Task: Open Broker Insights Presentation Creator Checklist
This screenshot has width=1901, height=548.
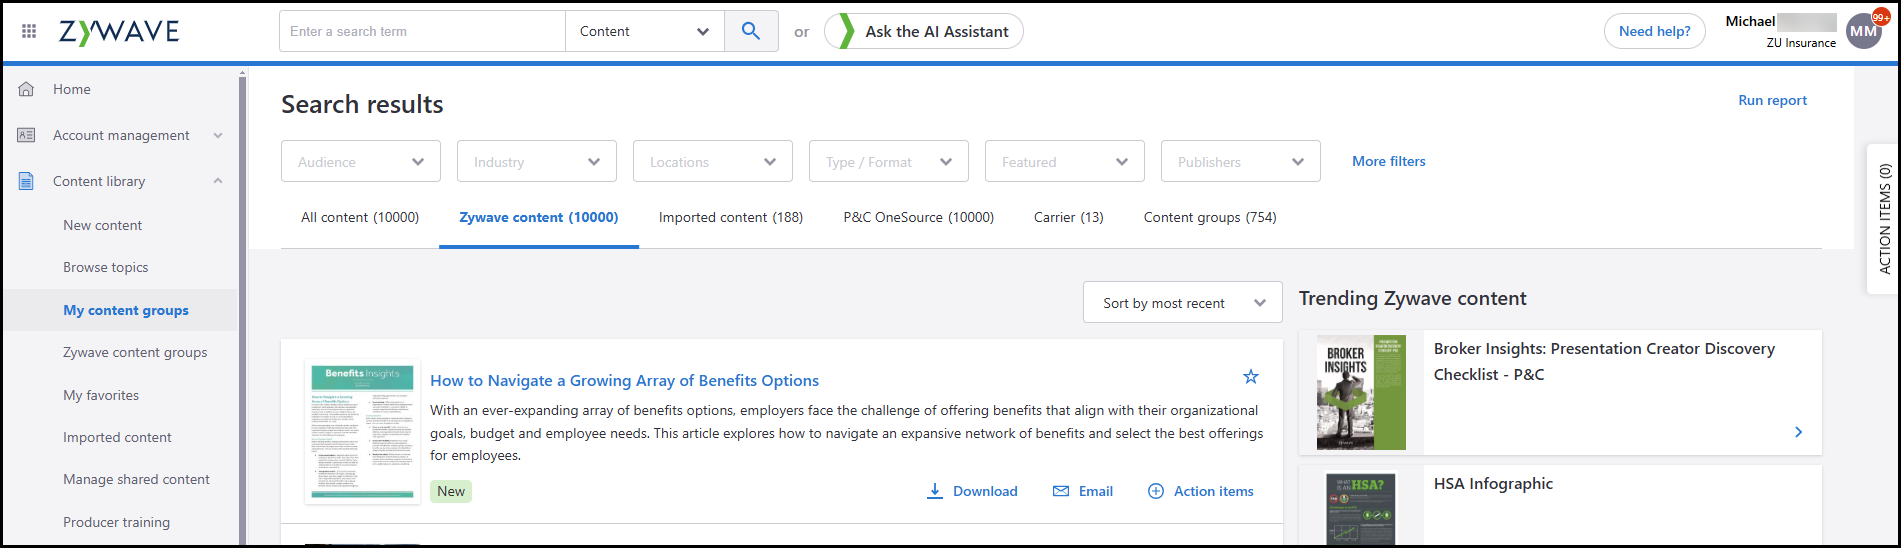Action: pos(1604,361)
